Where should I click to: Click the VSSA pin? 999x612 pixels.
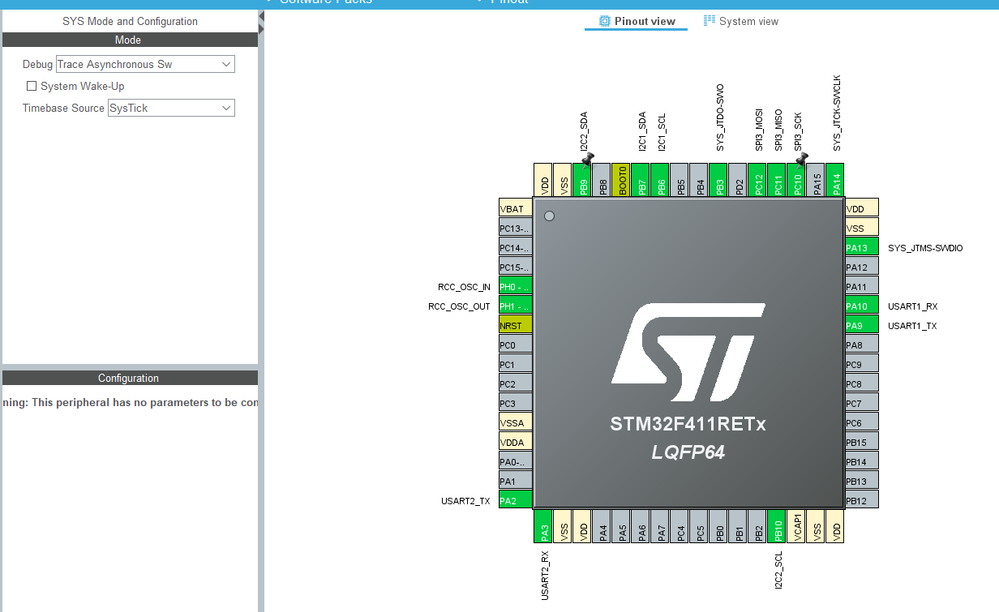tap(515, 422)
